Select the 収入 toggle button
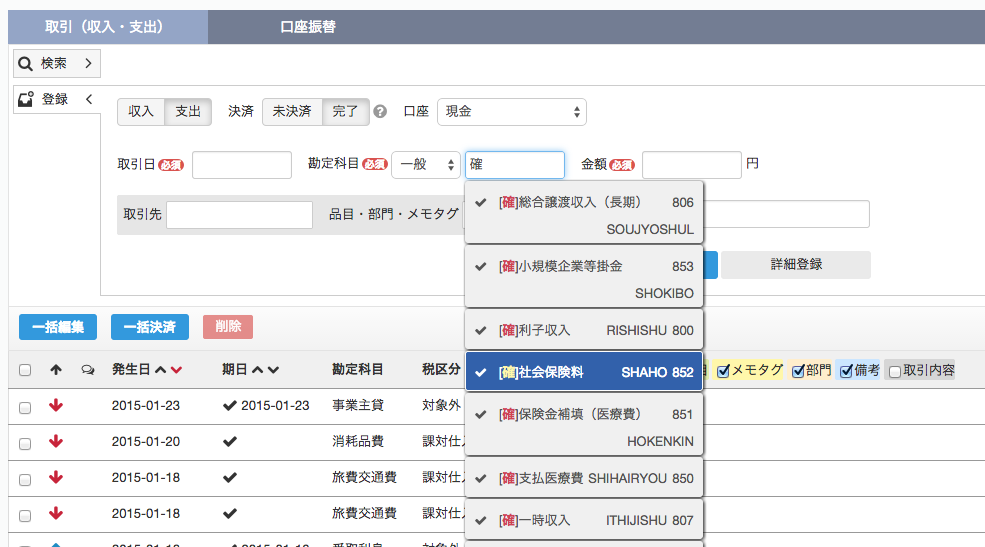This screenshot has width=985, height=547. 141,112
